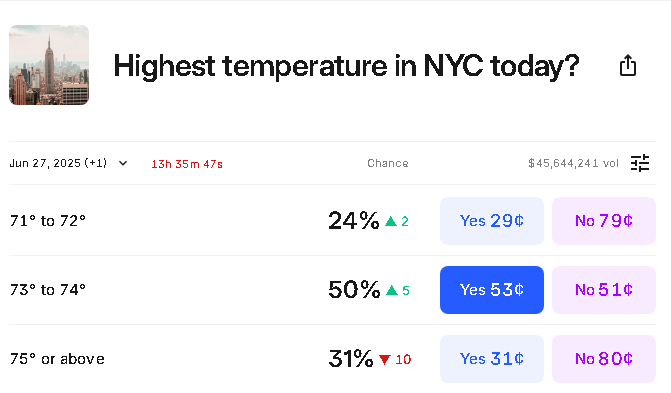Select Yes 29¢ for 71° to 72°
This screenshot has height=393, width=671.
click(492, 221)
